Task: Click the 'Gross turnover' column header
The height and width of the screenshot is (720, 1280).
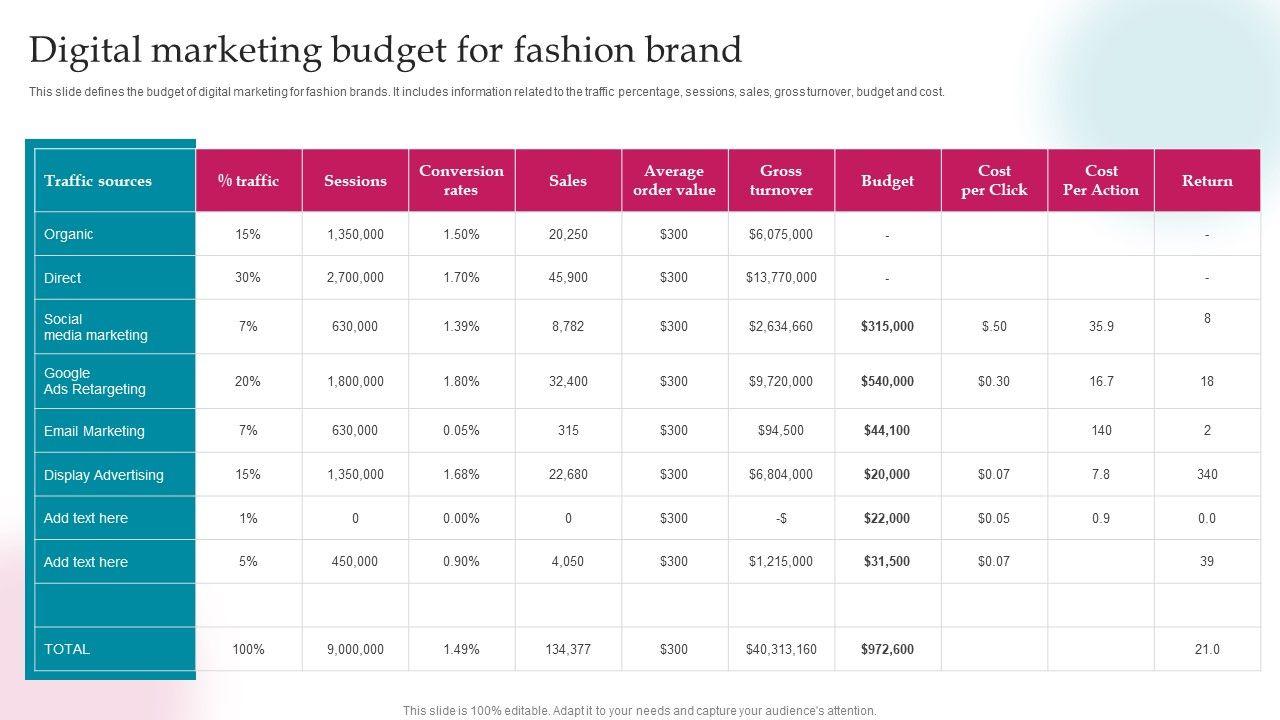Action: click(x=781, y=181)
